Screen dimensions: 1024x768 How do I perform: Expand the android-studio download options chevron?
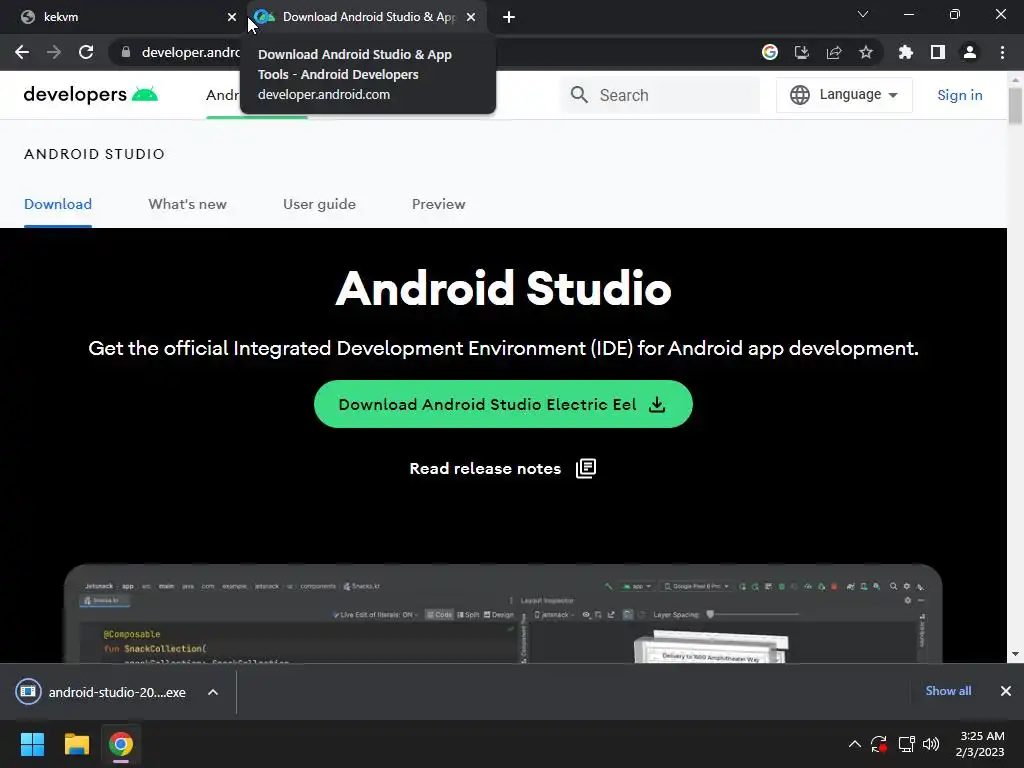(213, 692)
